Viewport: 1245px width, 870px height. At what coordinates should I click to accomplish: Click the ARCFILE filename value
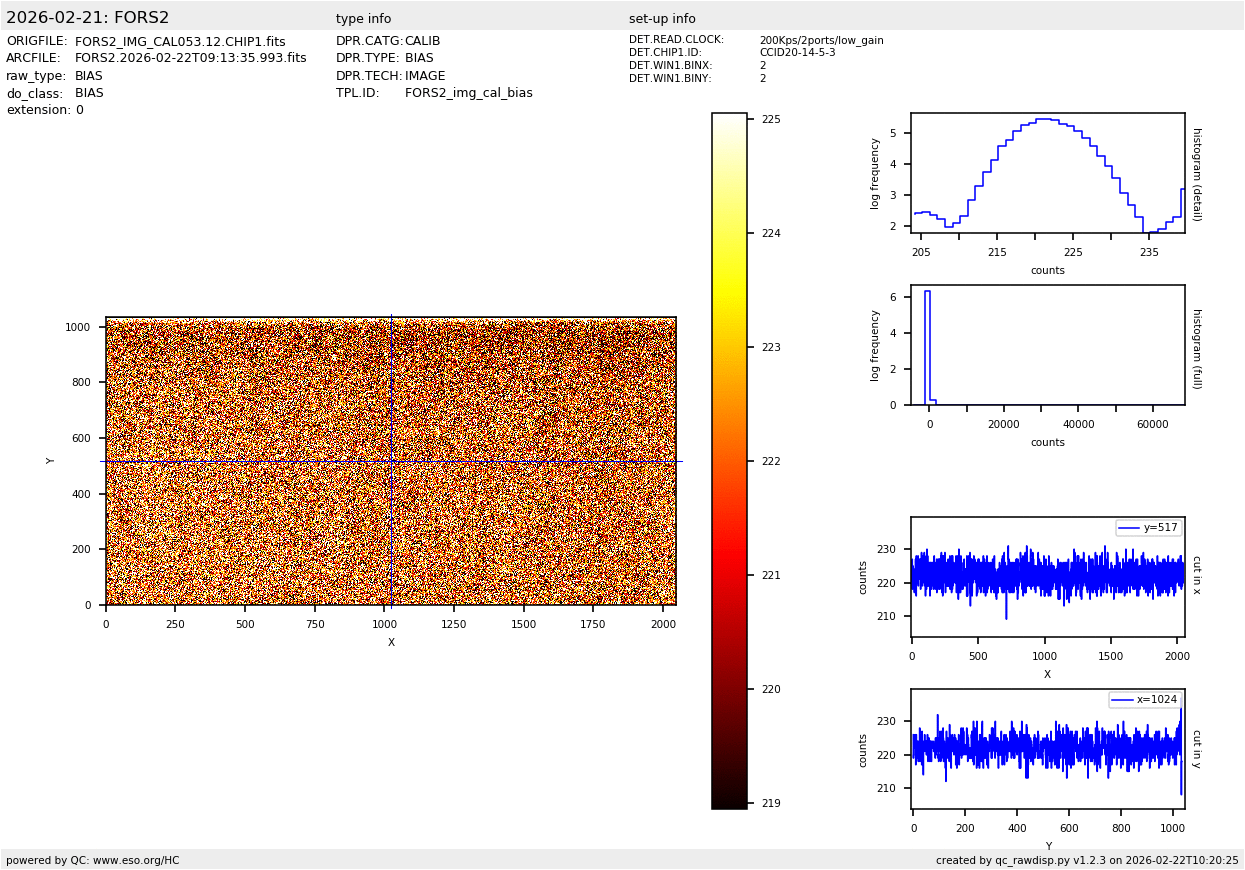tap(190, 59)
